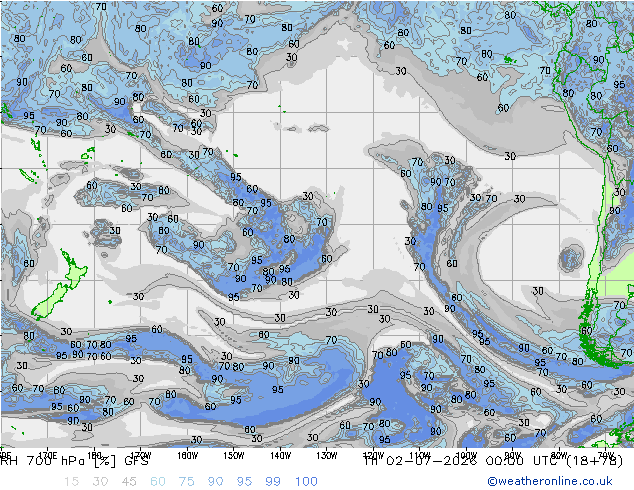Select the 75 legend value
The height and width of the screenshot is (490, 634).
click(187, 482)
